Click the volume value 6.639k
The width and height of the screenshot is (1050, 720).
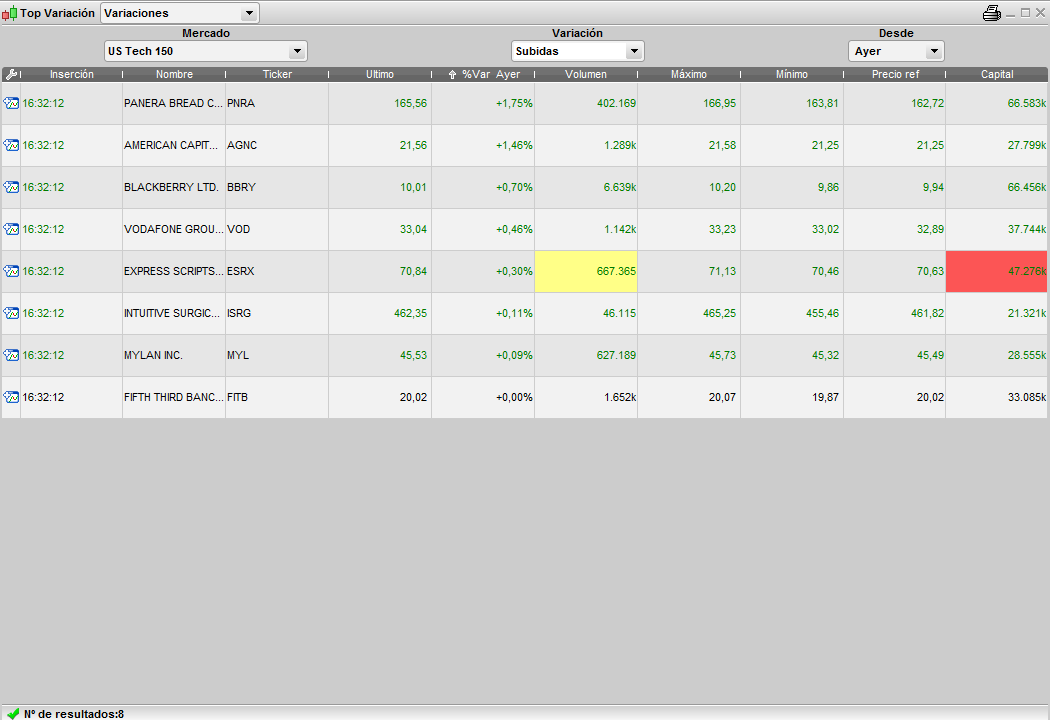[620, 188]
